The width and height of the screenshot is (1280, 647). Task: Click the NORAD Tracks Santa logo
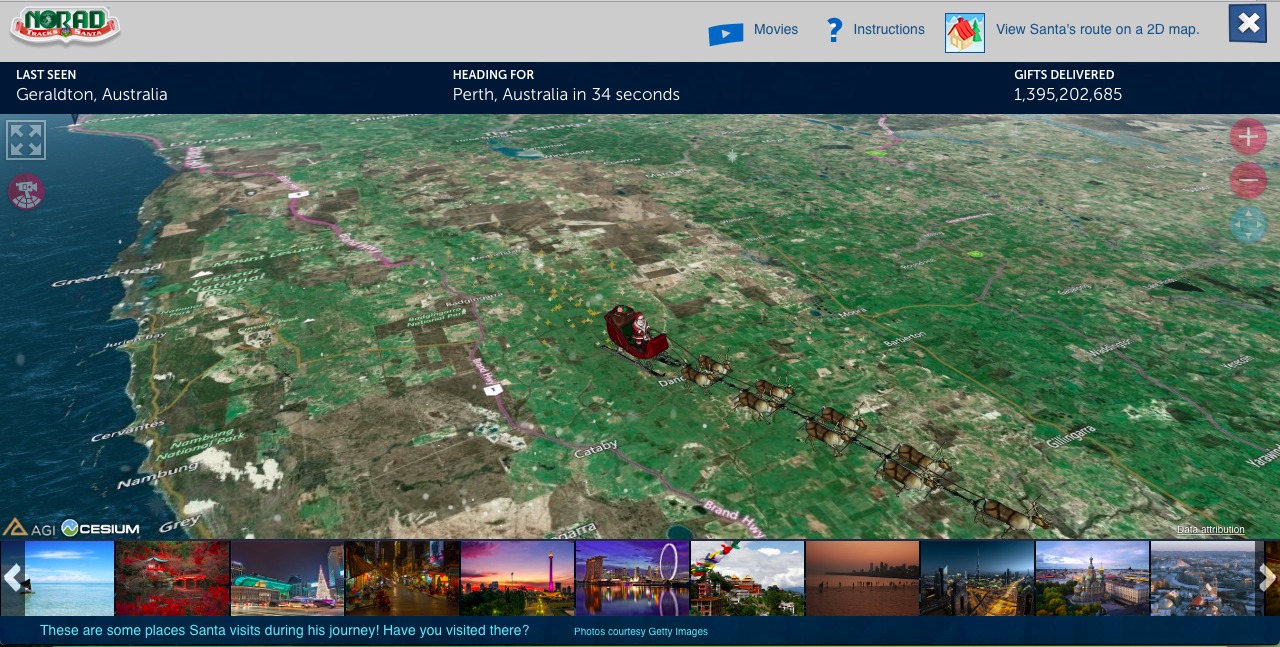pyautogui.click(x=66, y=26)
